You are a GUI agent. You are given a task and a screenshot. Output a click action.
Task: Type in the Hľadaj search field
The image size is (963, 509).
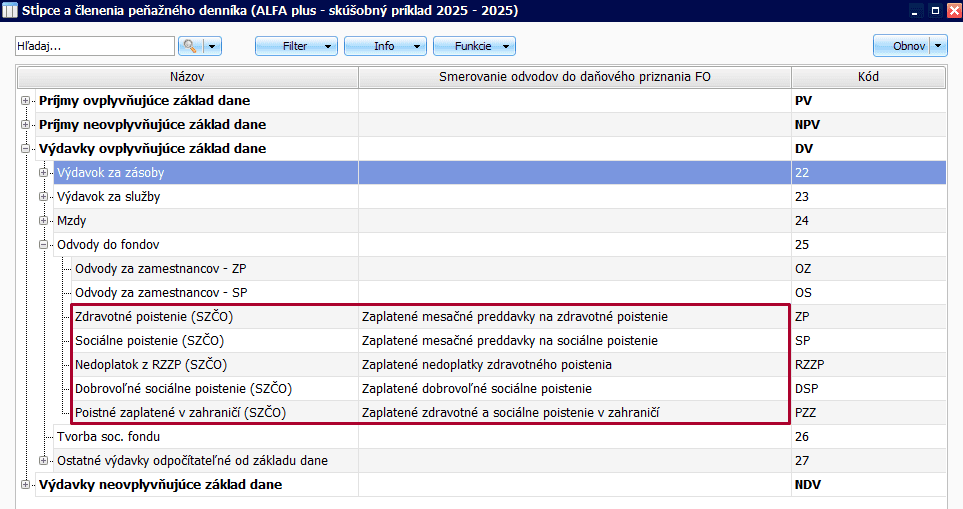pos(95,47)
